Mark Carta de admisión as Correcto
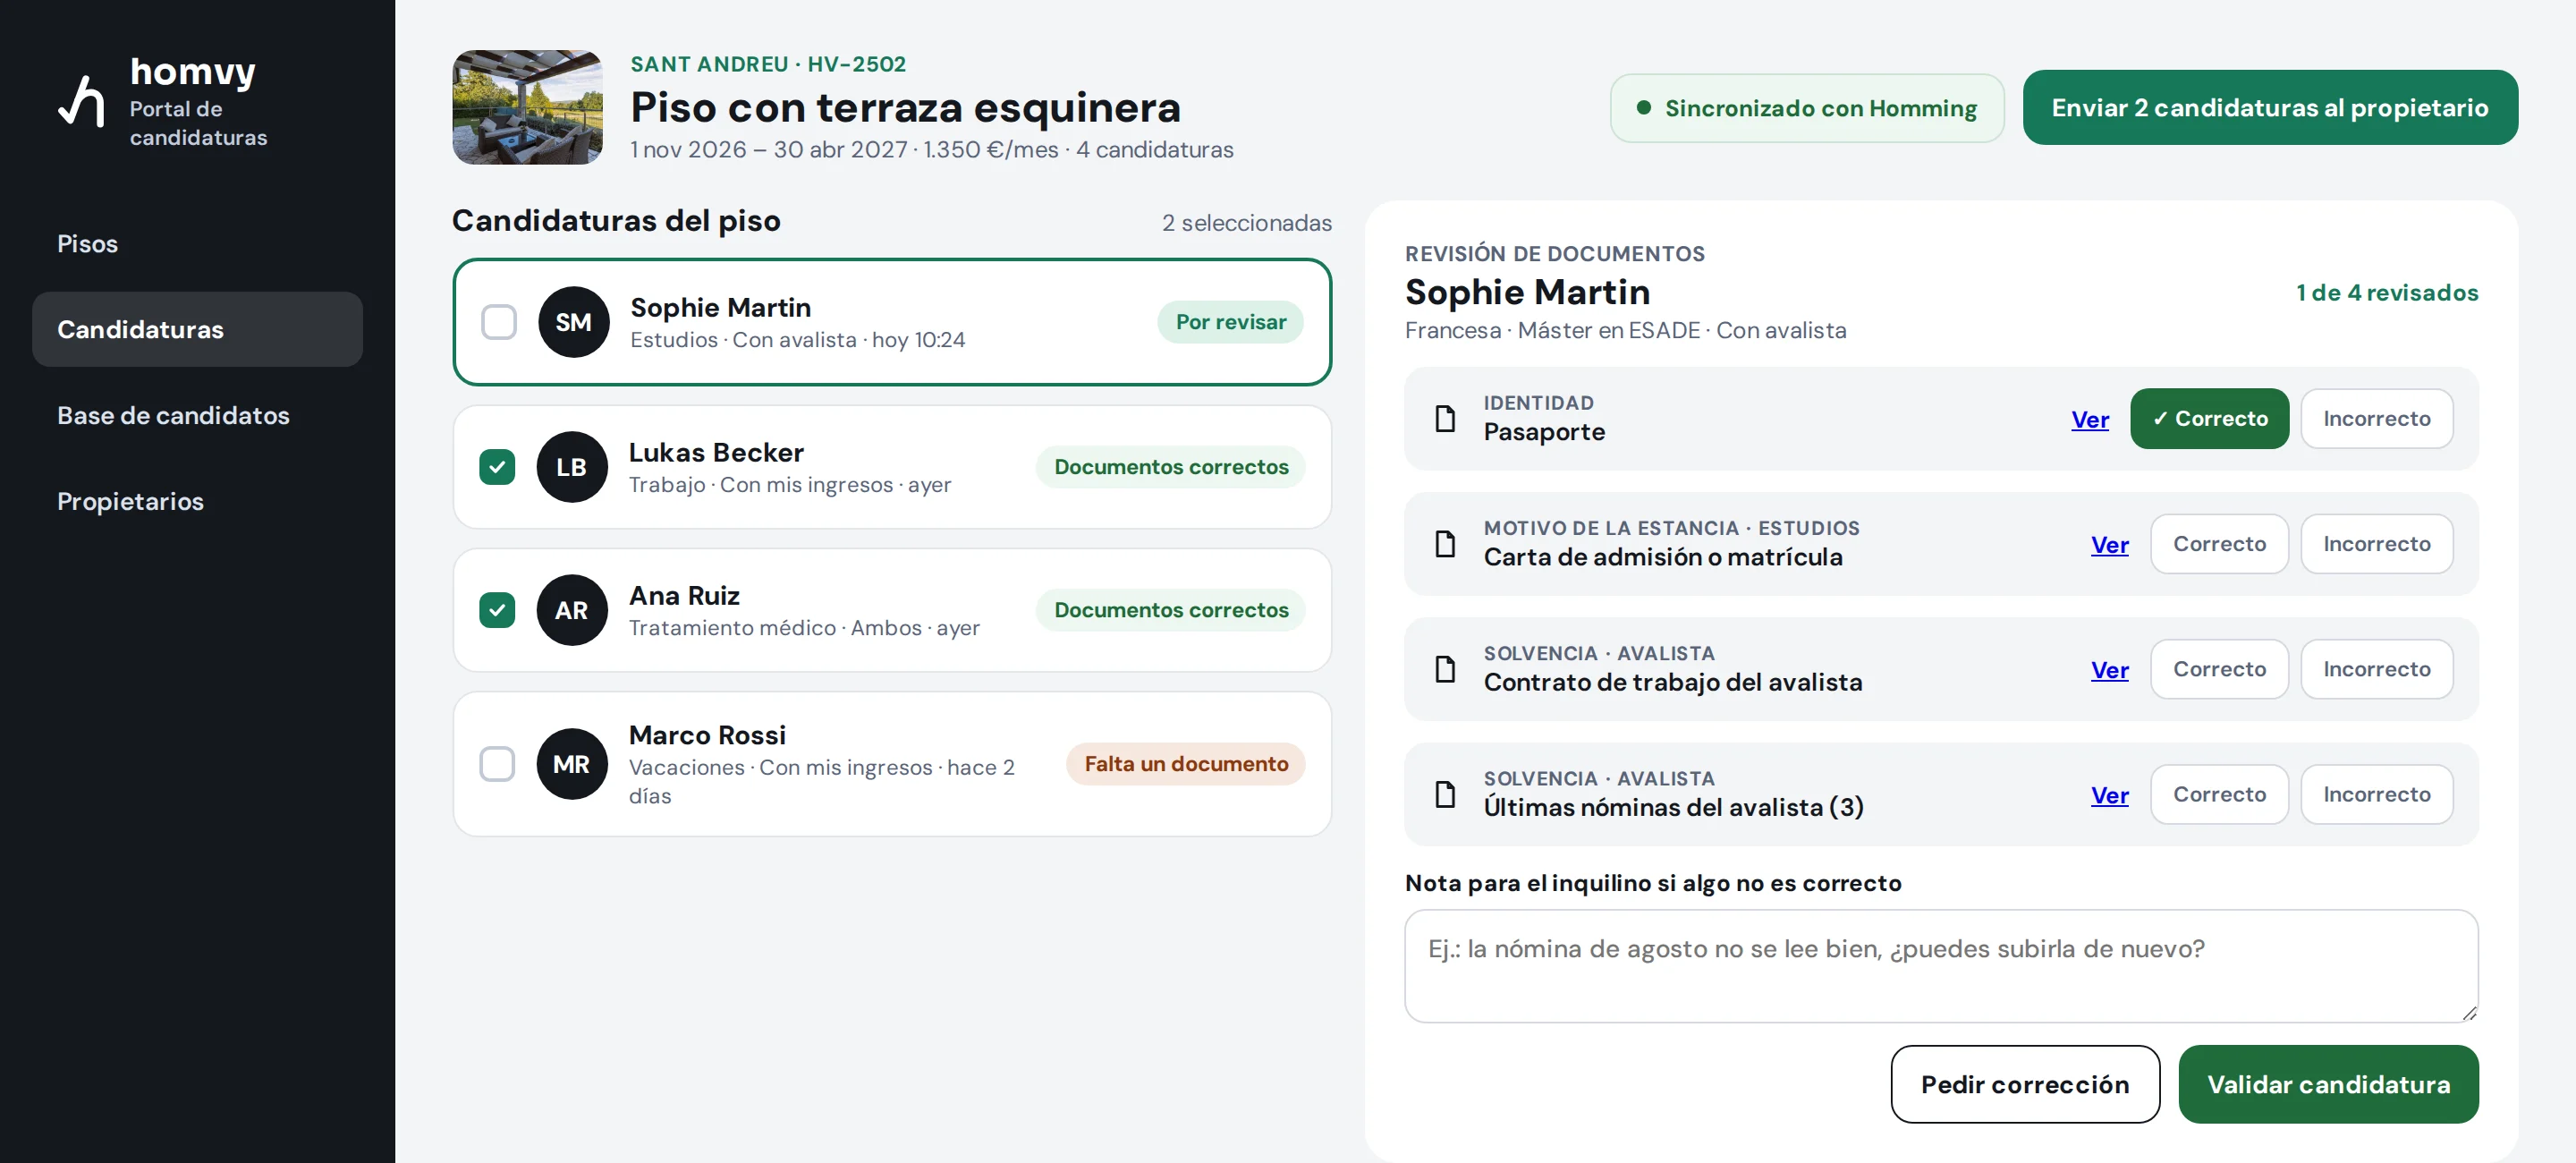The width and height of the screenshot is (2576, 1163). point(2219,543)
